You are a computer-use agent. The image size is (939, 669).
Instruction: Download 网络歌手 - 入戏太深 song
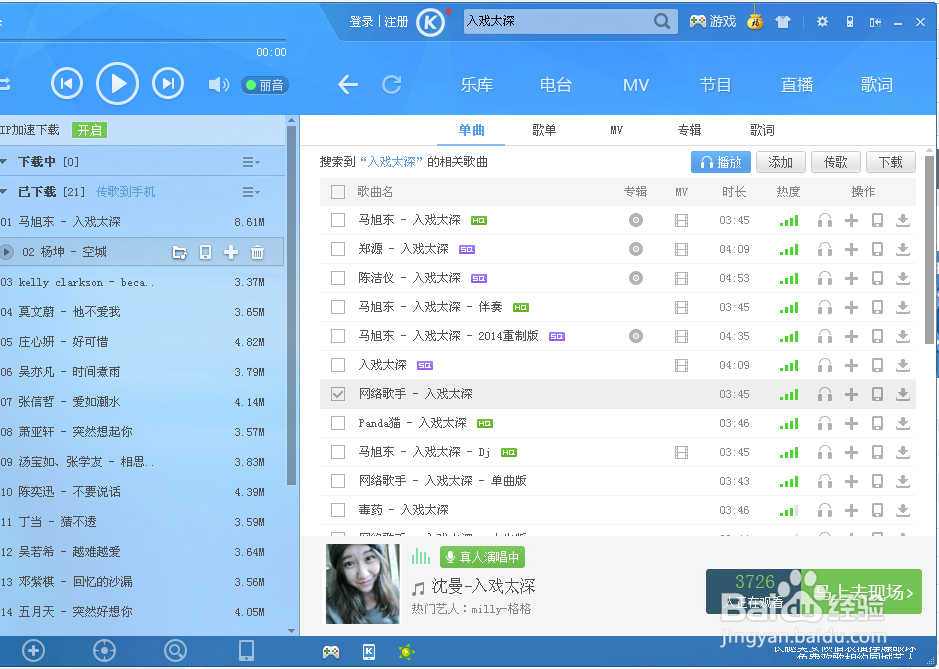(x=902, y=394)
